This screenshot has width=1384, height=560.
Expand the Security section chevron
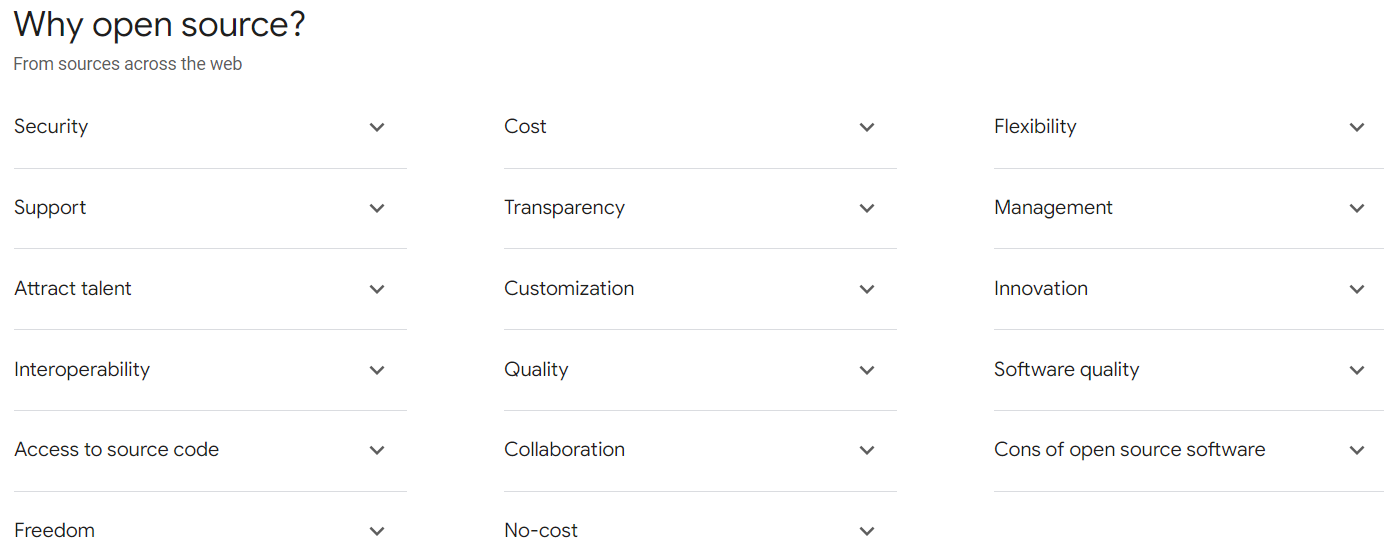coord(377,127)
